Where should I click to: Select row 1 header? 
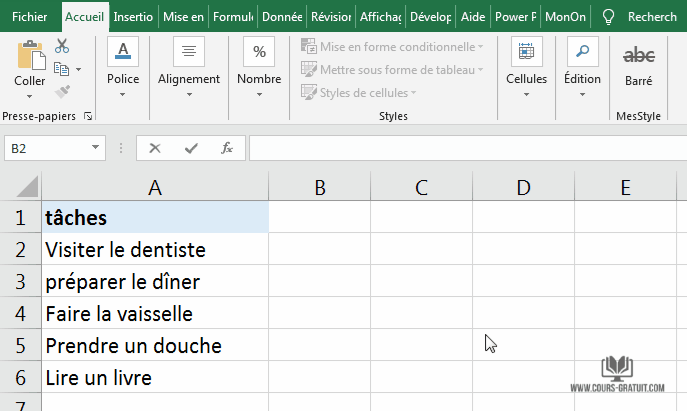21,217
